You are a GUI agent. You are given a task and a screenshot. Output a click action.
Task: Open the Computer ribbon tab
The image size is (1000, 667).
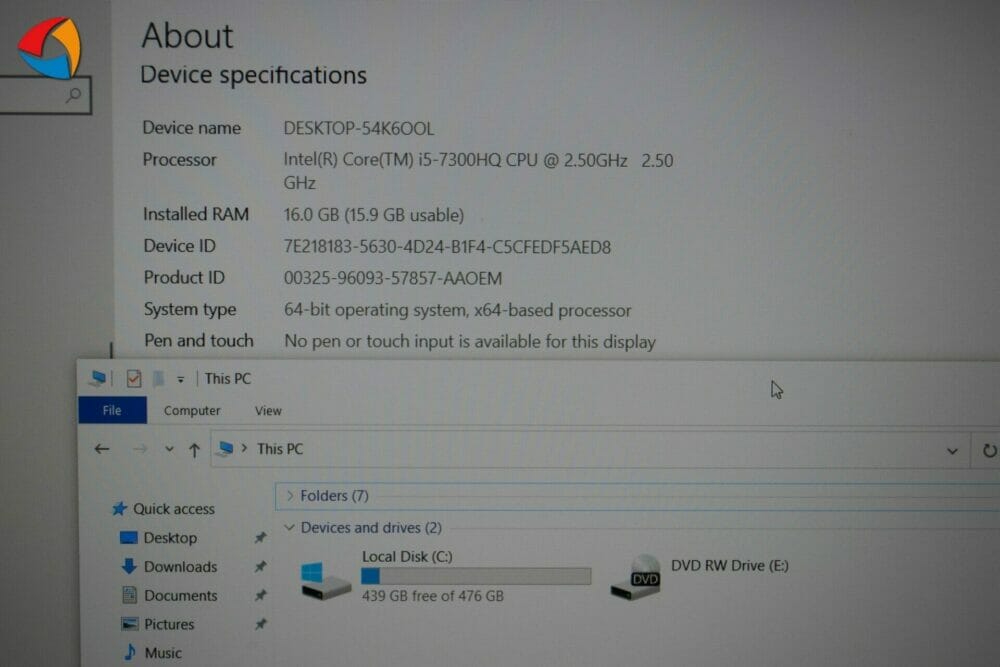click(192, 411)
